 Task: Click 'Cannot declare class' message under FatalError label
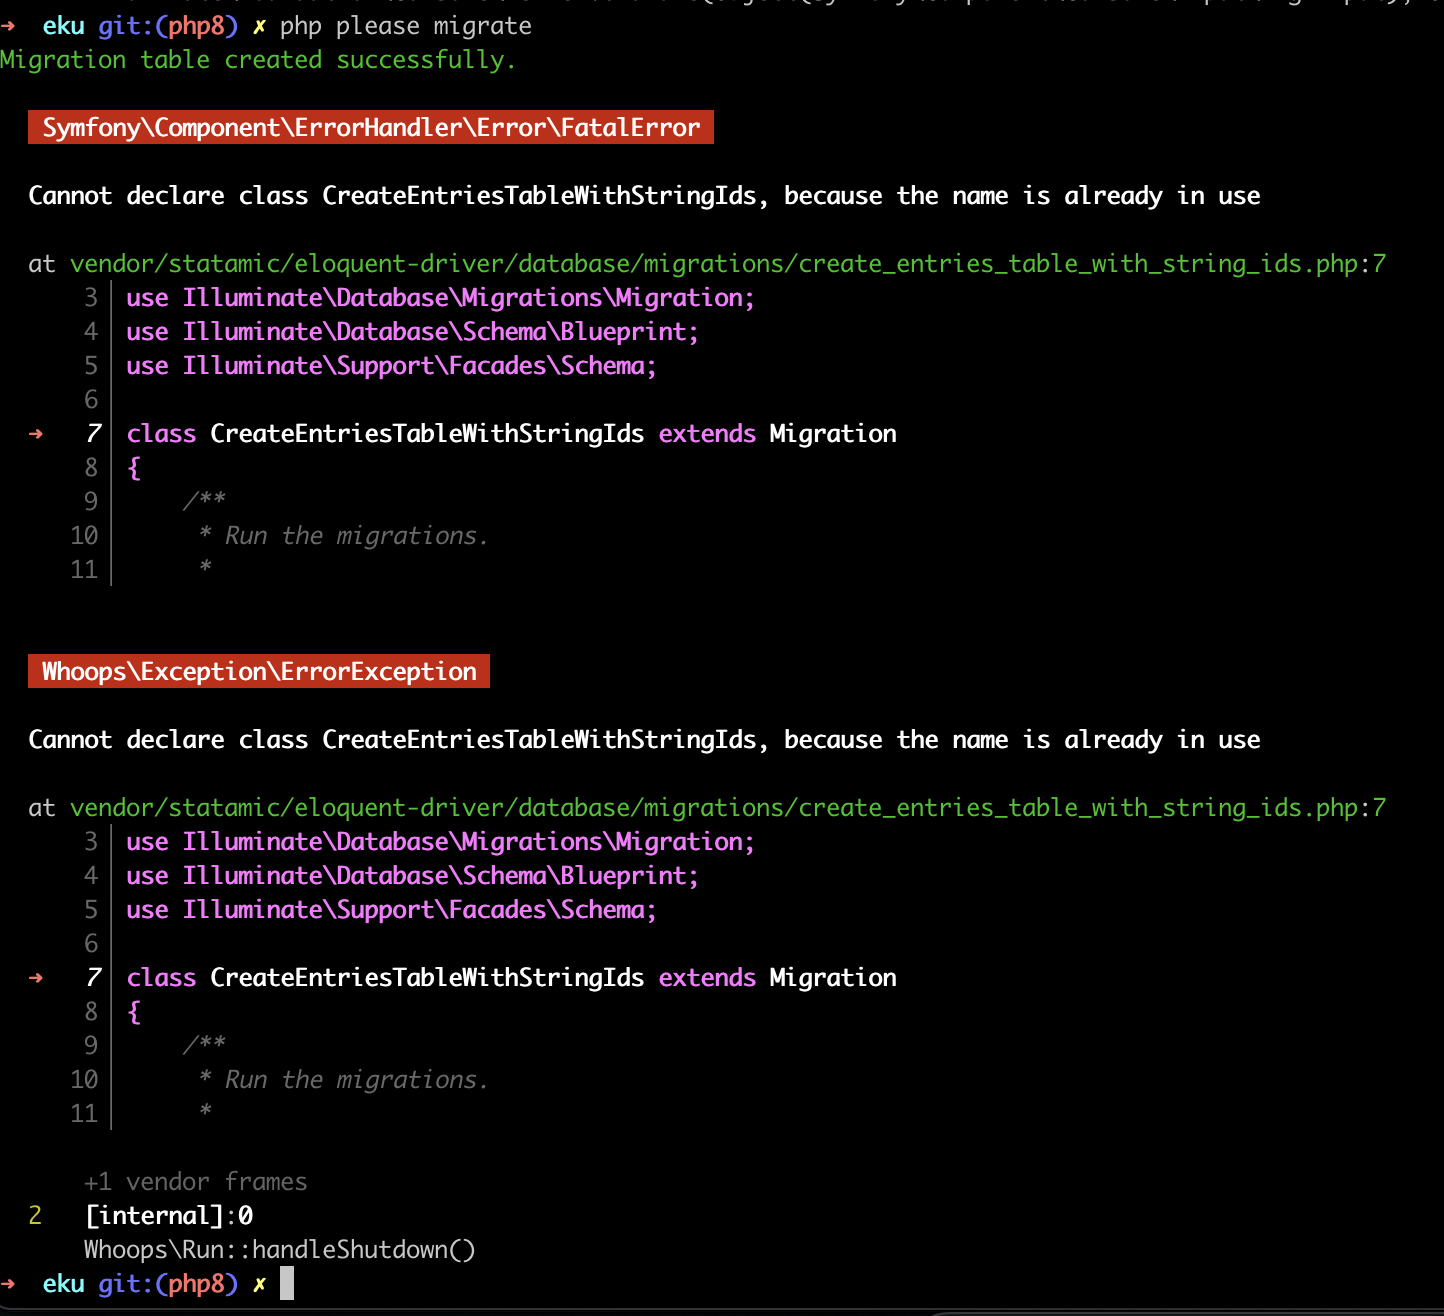(x=644, y=196)
